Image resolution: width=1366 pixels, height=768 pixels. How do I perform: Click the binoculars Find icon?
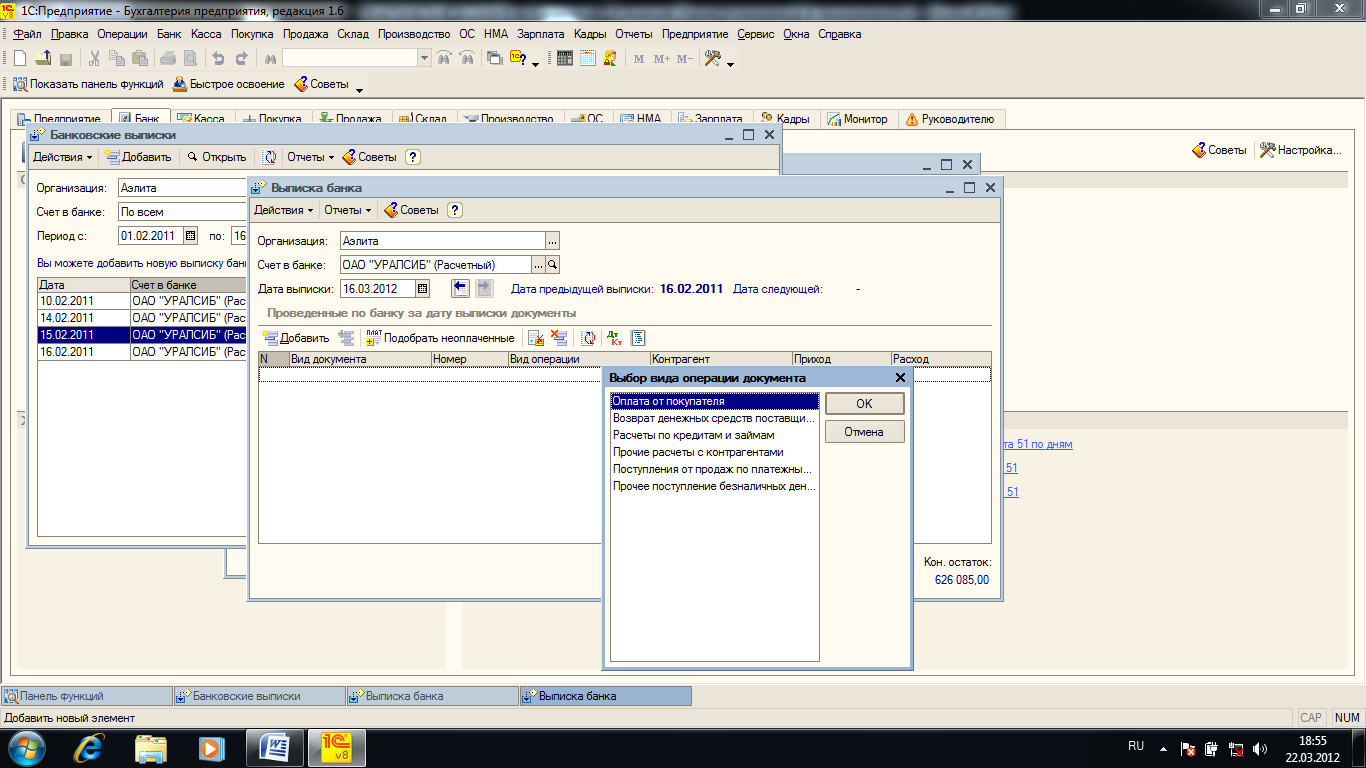tap(269, 58)
